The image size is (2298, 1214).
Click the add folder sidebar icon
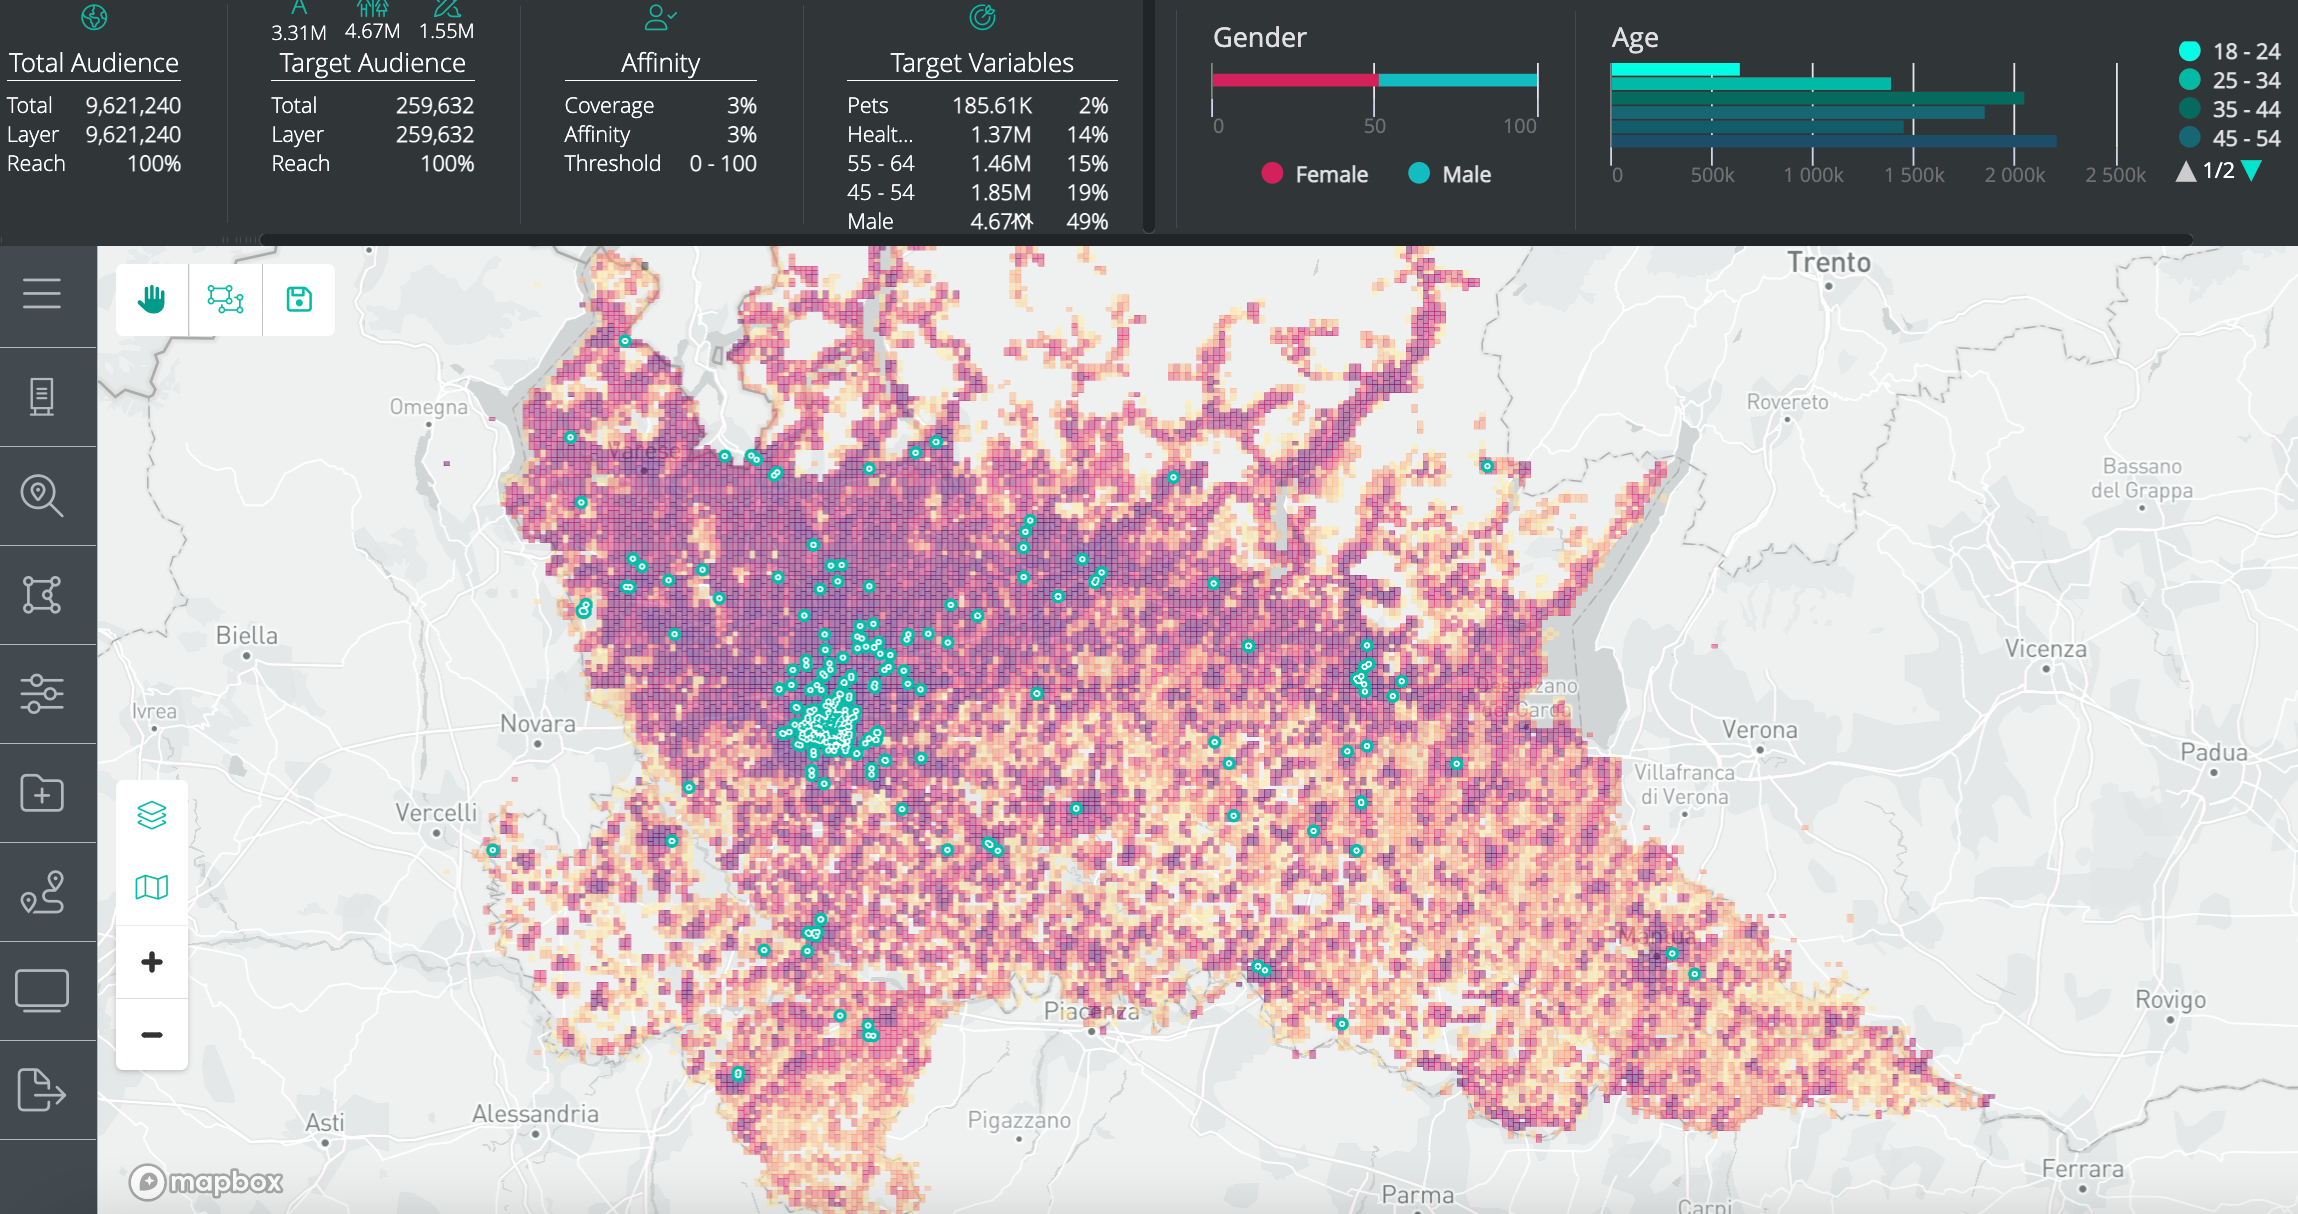coord(42,793)
